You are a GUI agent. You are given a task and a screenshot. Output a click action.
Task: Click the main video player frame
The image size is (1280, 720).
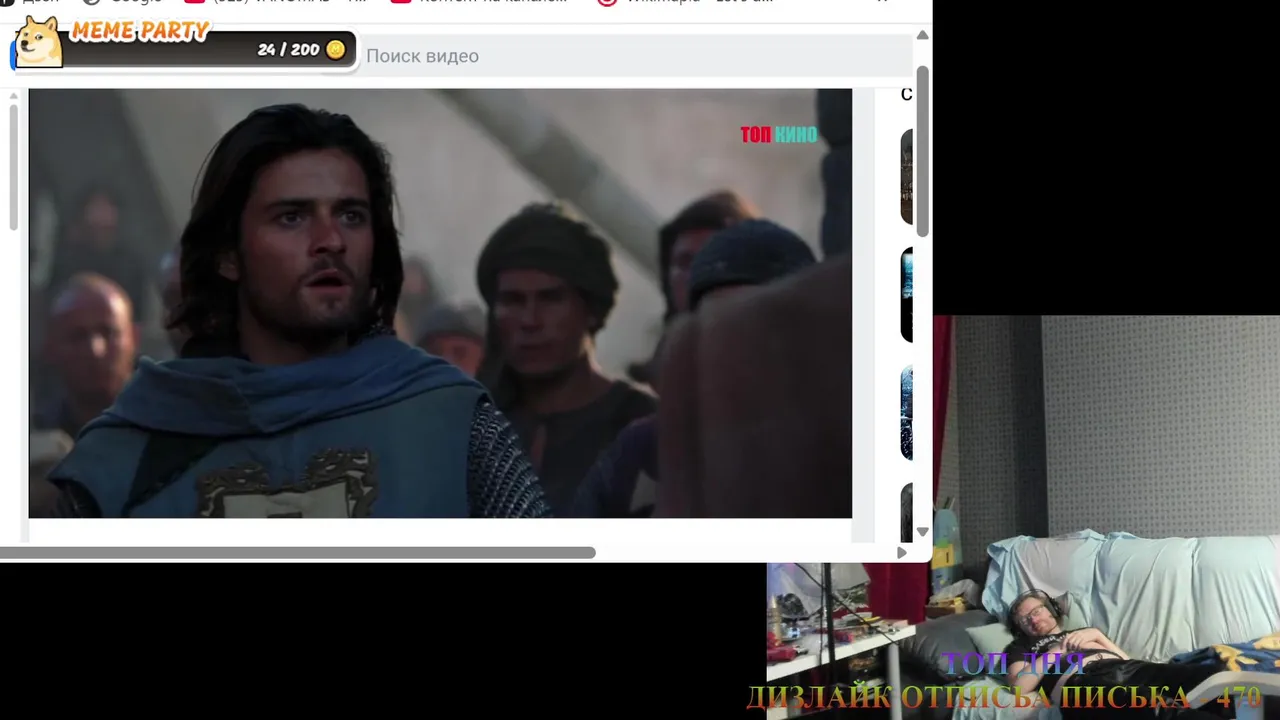click(x=440, y=303)
